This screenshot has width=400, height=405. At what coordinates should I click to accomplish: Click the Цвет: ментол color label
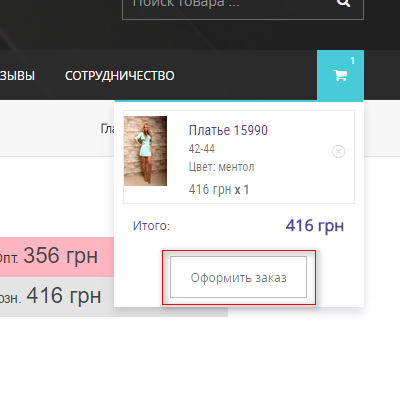(x=221, y=167)
